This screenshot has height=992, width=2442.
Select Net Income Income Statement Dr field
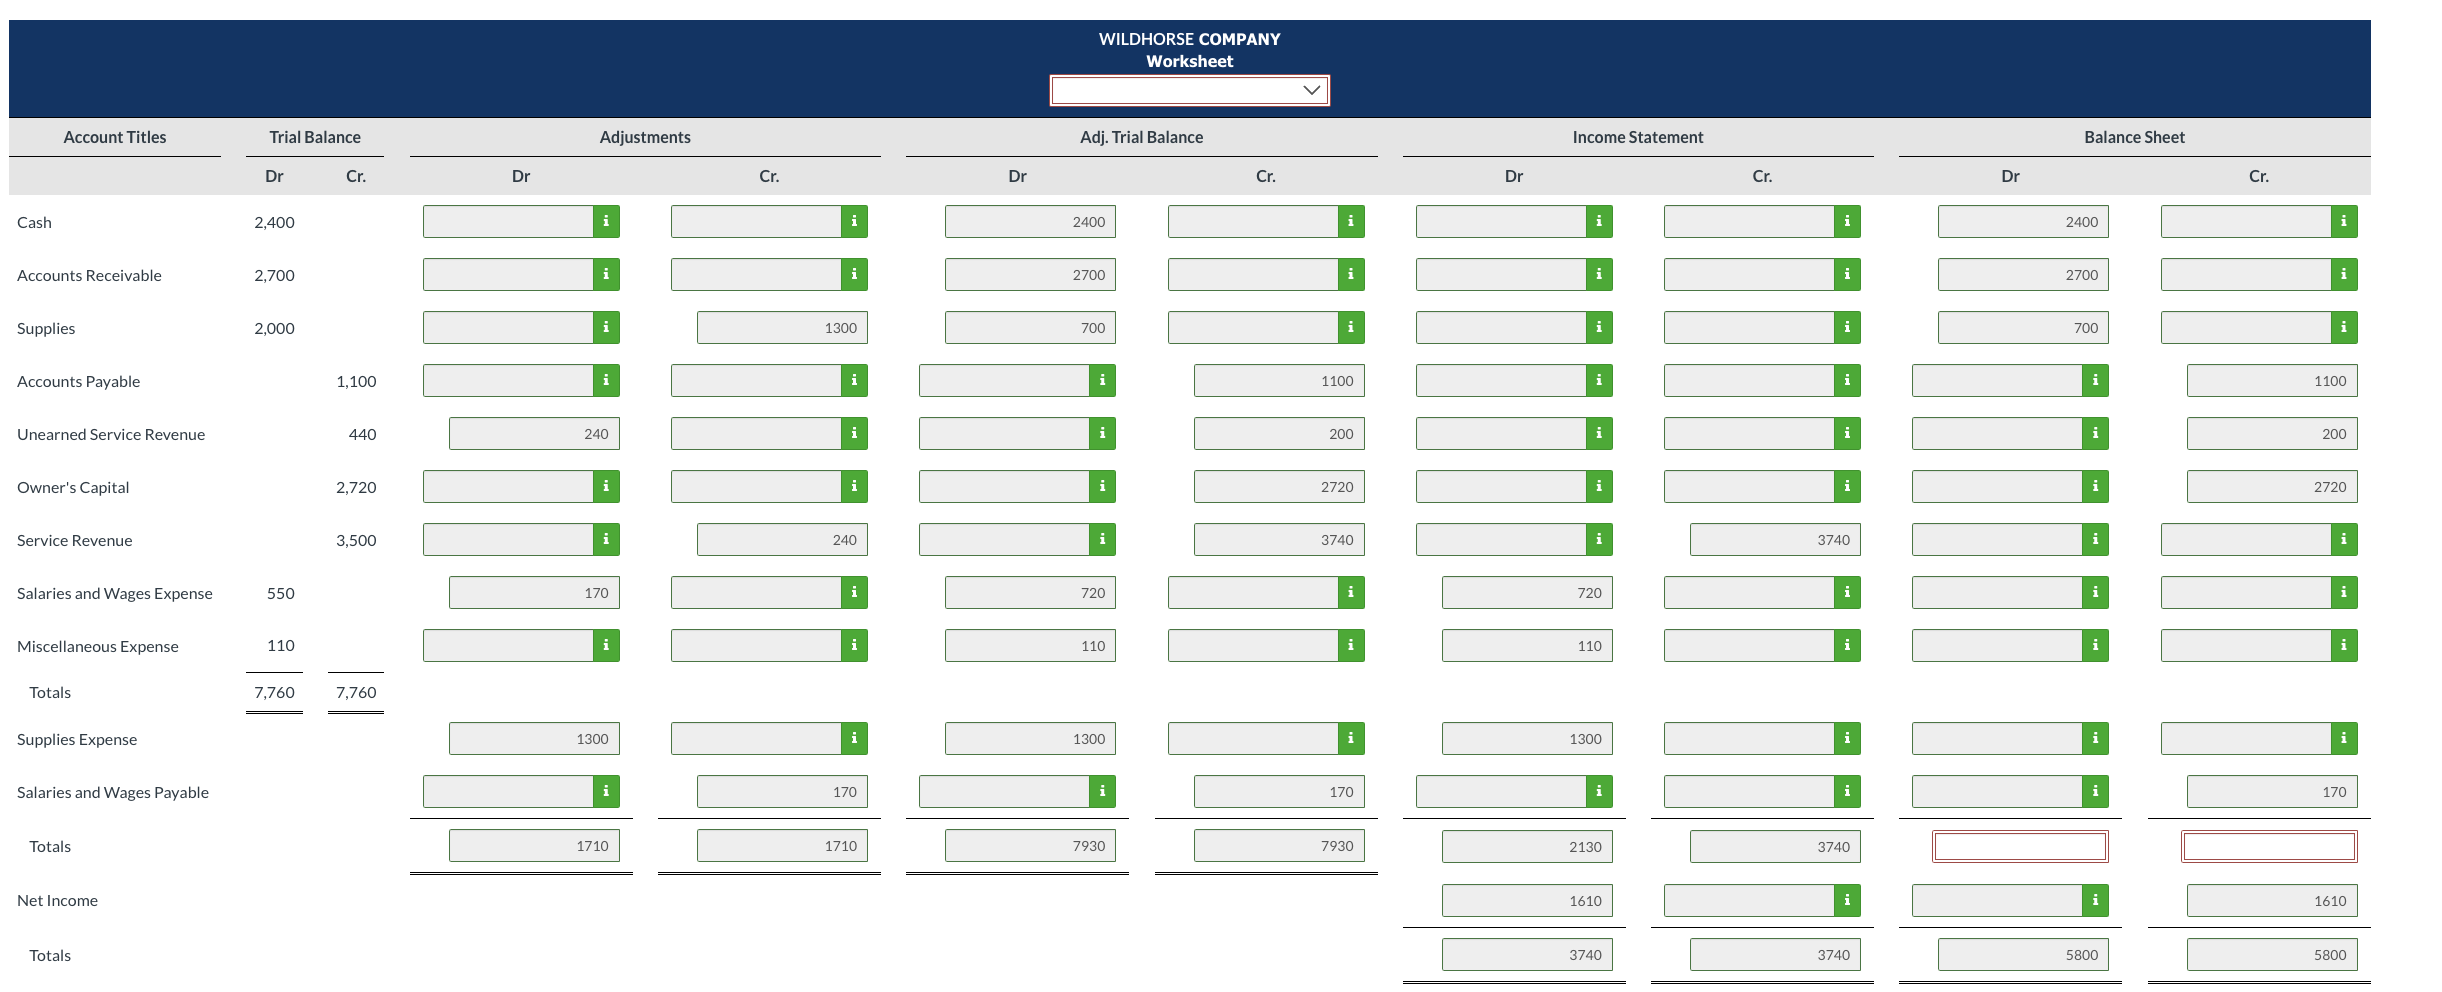click(x=1527, y=900)
